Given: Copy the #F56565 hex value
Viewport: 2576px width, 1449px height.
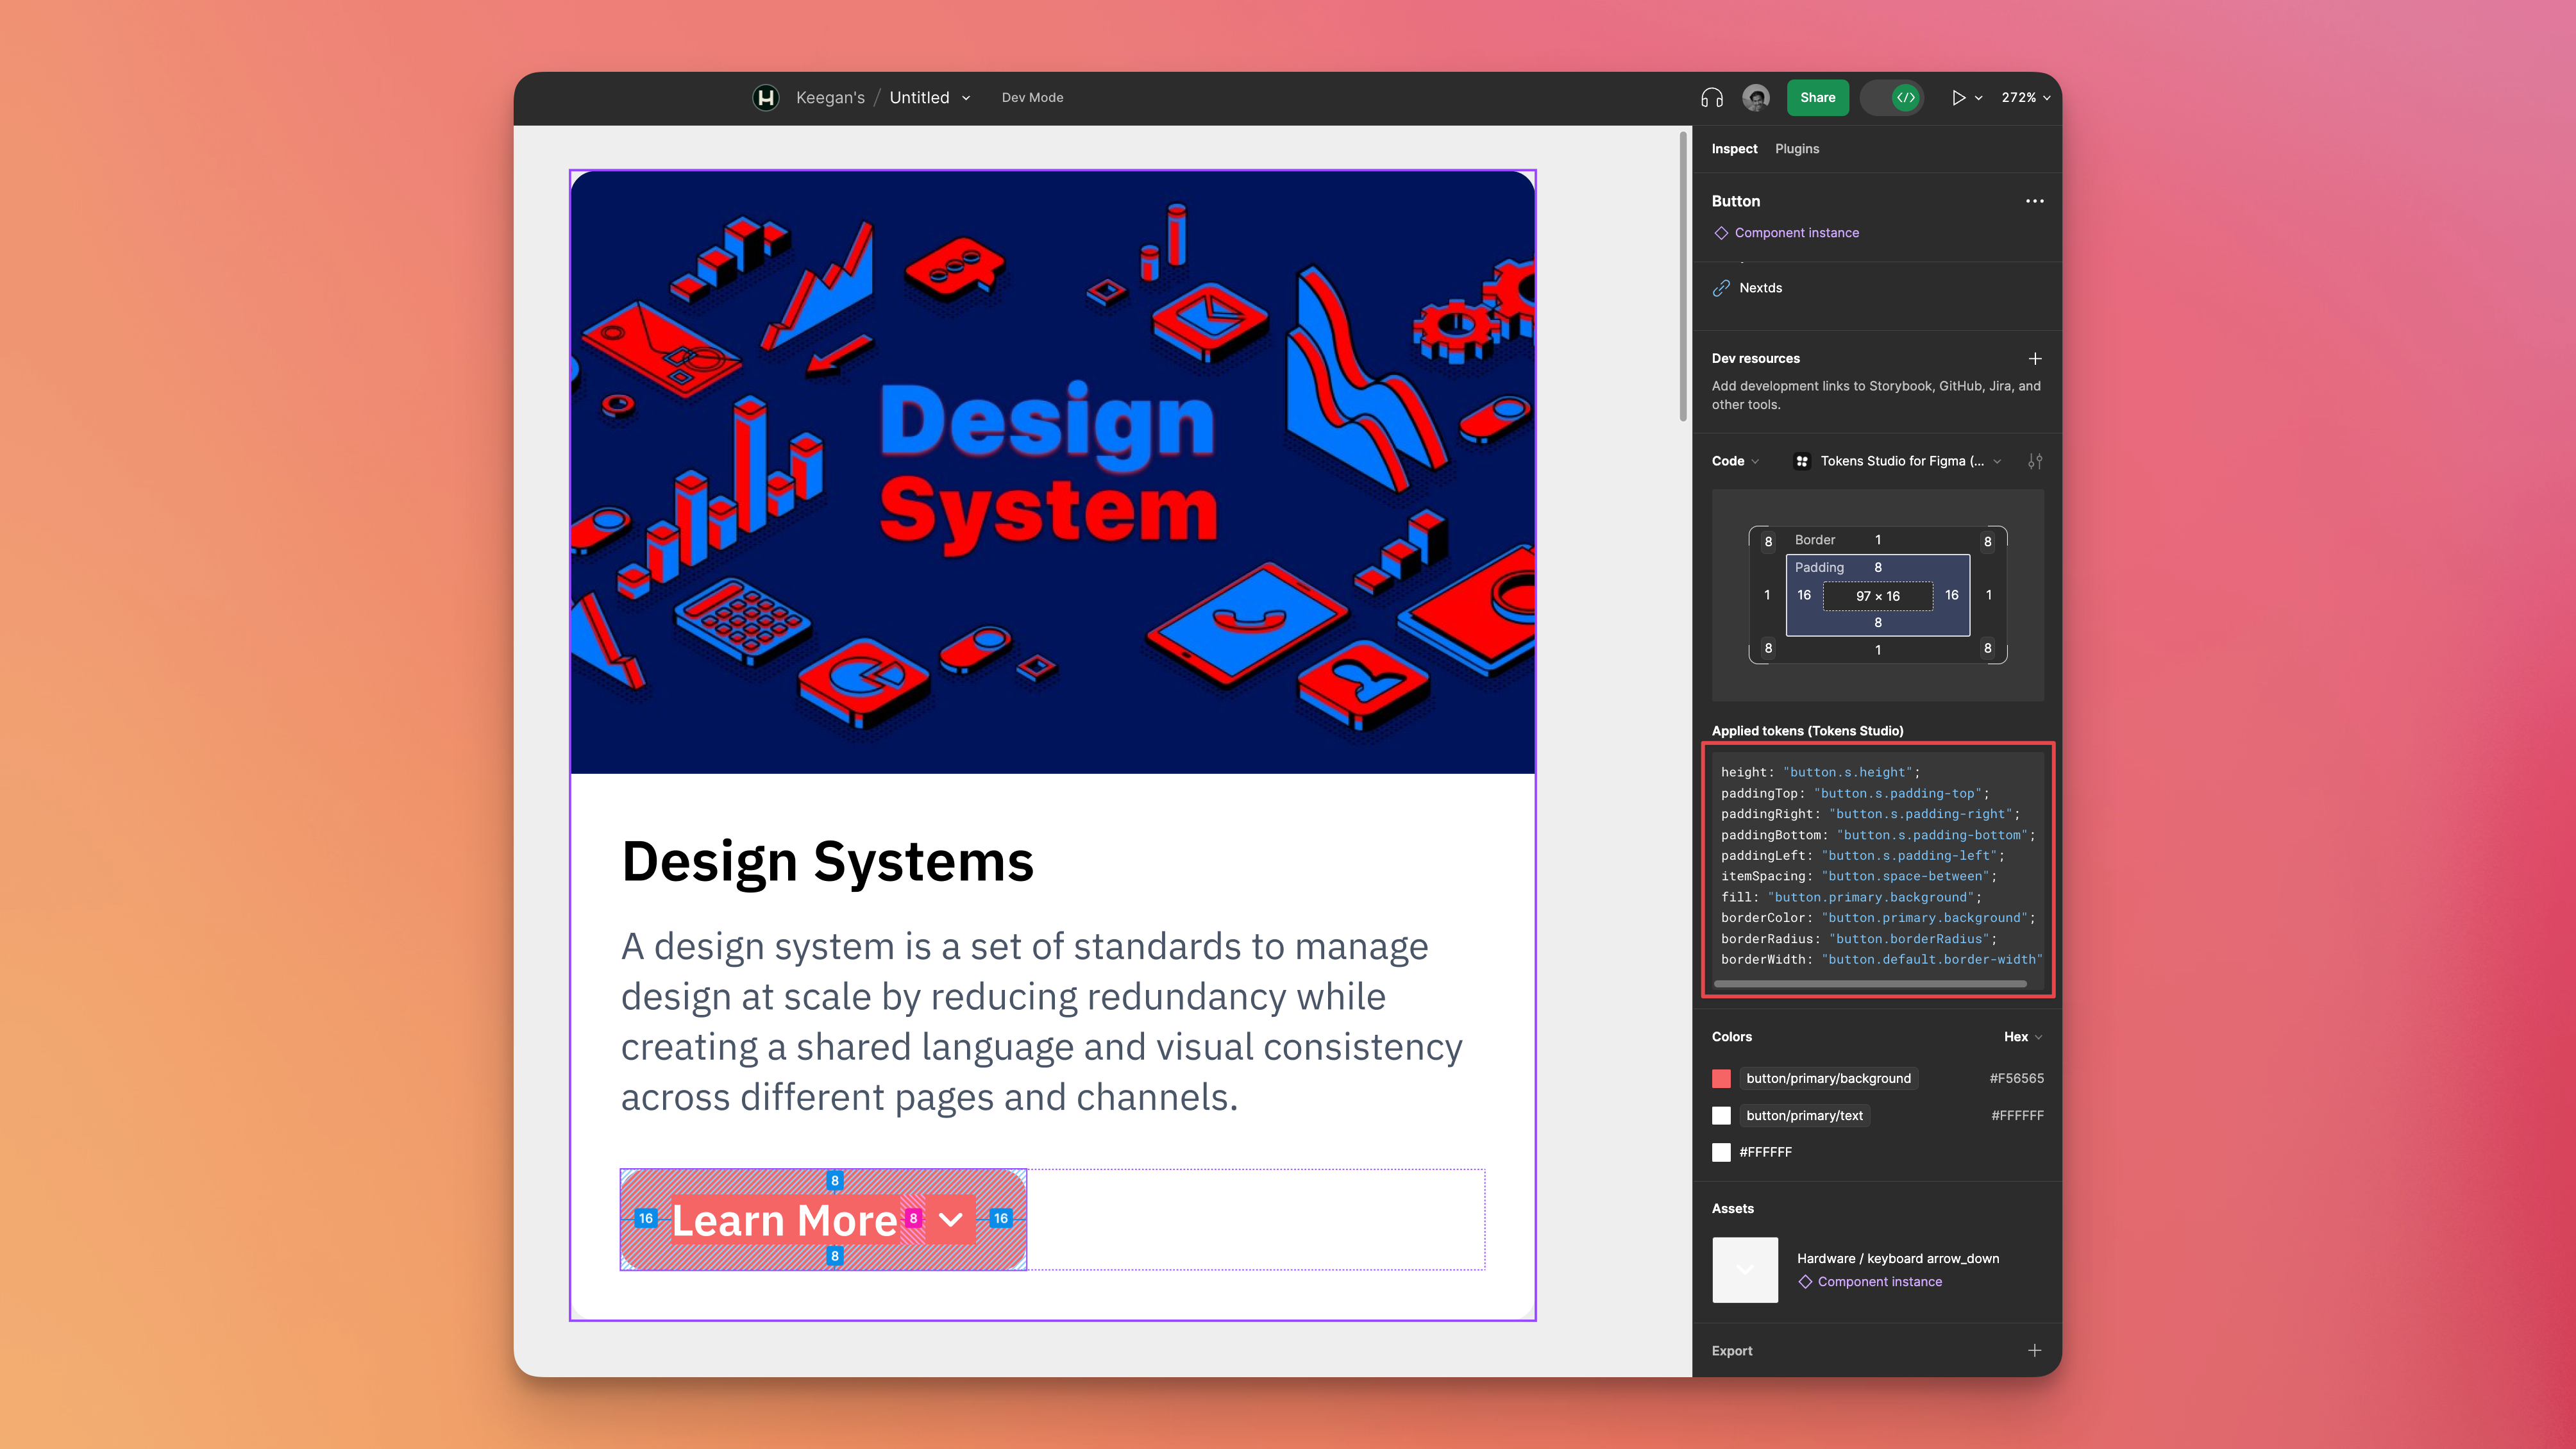Looking at the screenshot, I should point(2016,1078).
